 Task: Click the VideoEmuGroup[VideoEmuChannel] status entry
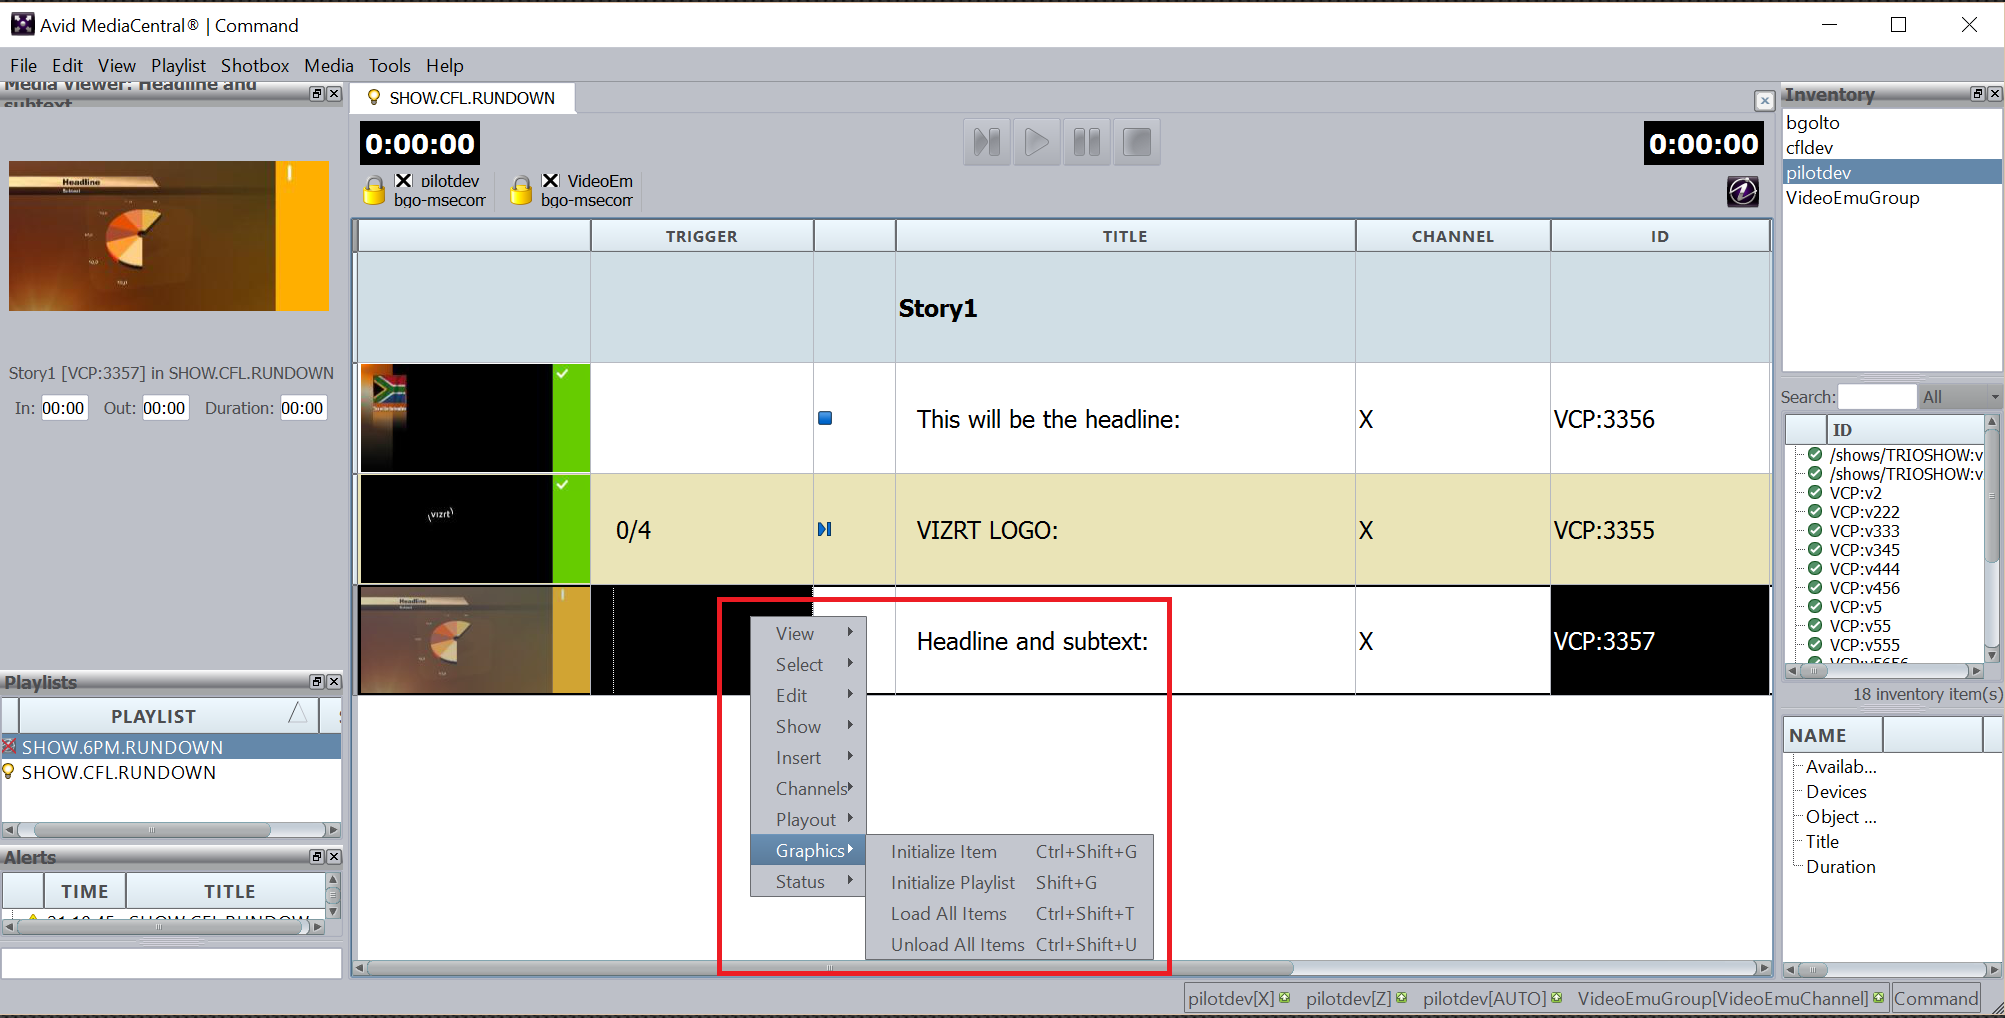[1731, 998]
